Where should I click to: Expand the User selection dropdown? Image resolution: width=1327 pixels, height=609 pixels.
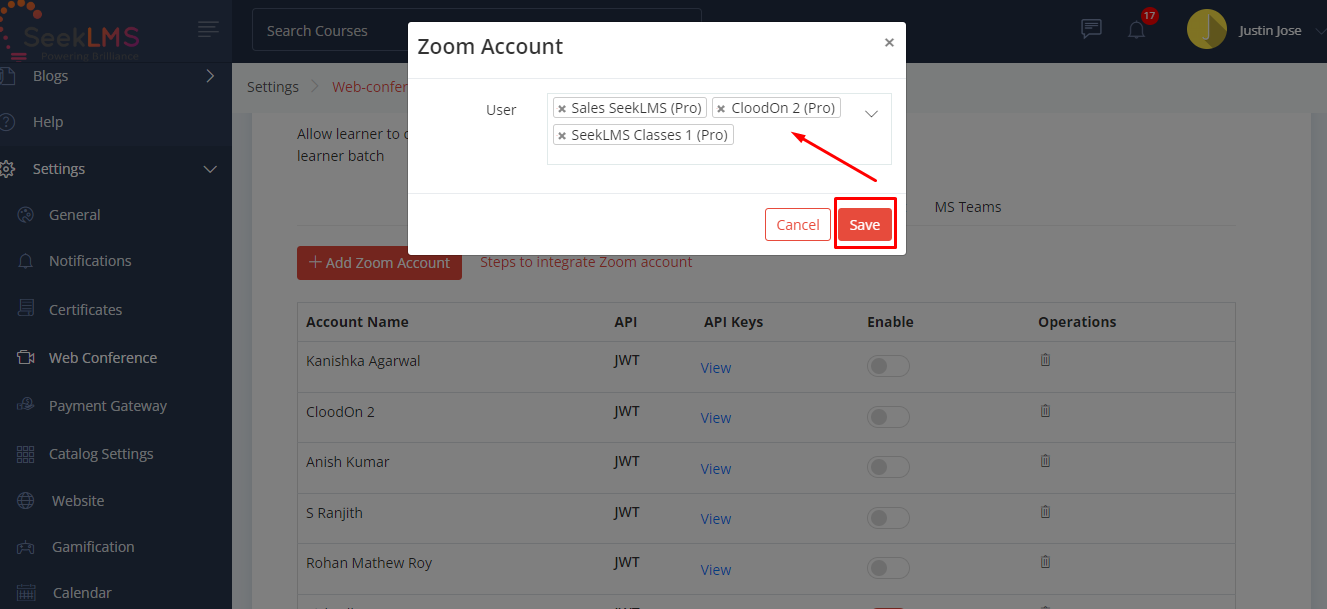[x=870, y=113]
